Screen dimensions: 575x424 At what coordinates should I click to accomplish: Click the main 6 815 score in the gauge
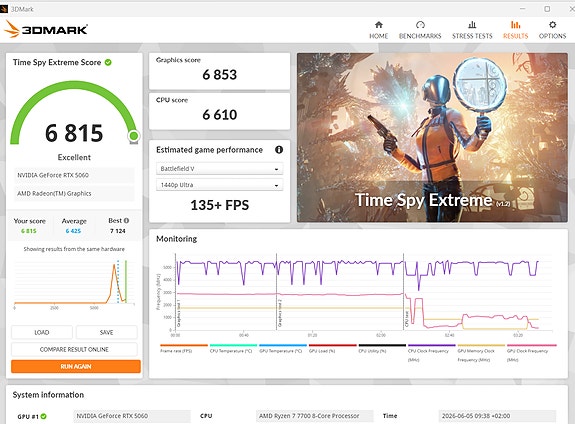[x=74, y=133]
